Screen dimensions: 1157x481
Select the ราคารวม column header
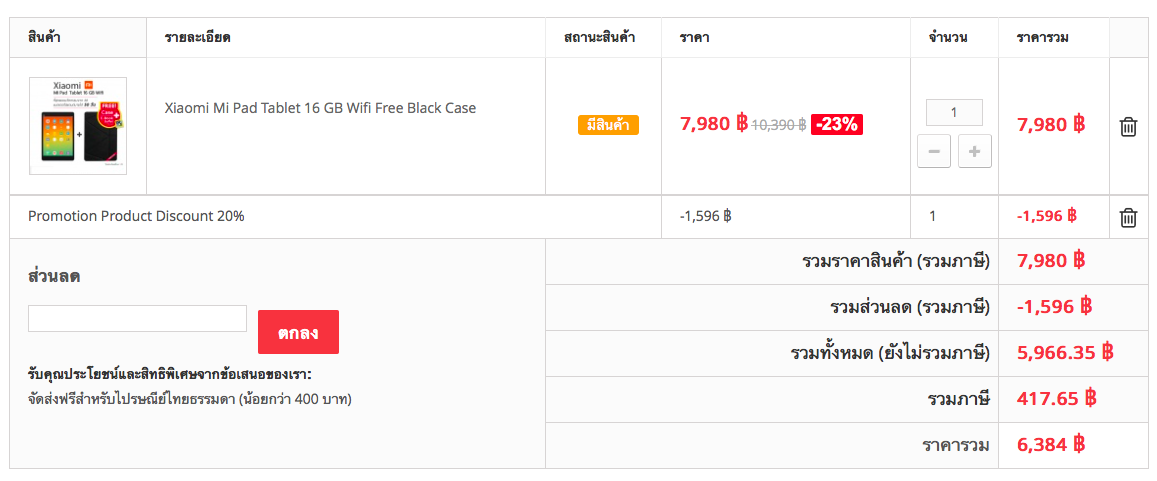(x=1043, y=37)
